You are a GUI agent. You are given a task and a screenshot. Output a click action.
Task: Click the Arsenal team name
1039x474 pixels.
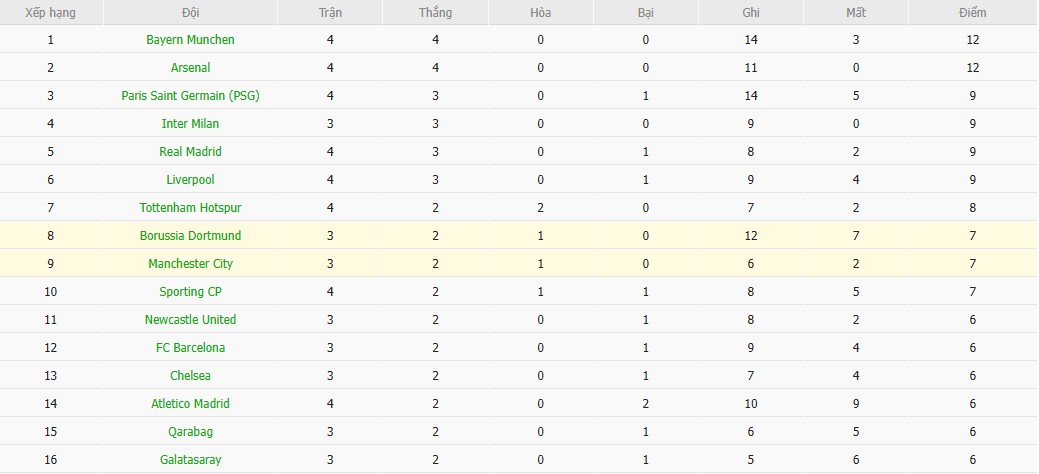click(190, 68)
